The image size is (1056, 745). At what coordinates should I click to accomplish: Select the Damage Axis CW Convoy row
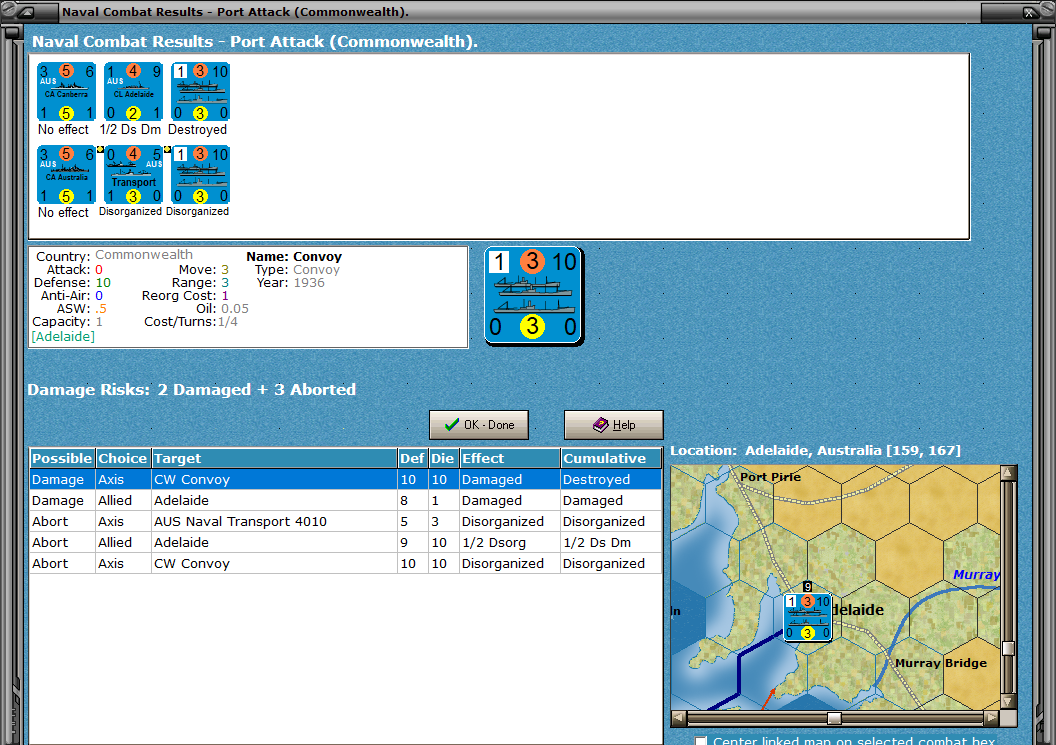345,480
